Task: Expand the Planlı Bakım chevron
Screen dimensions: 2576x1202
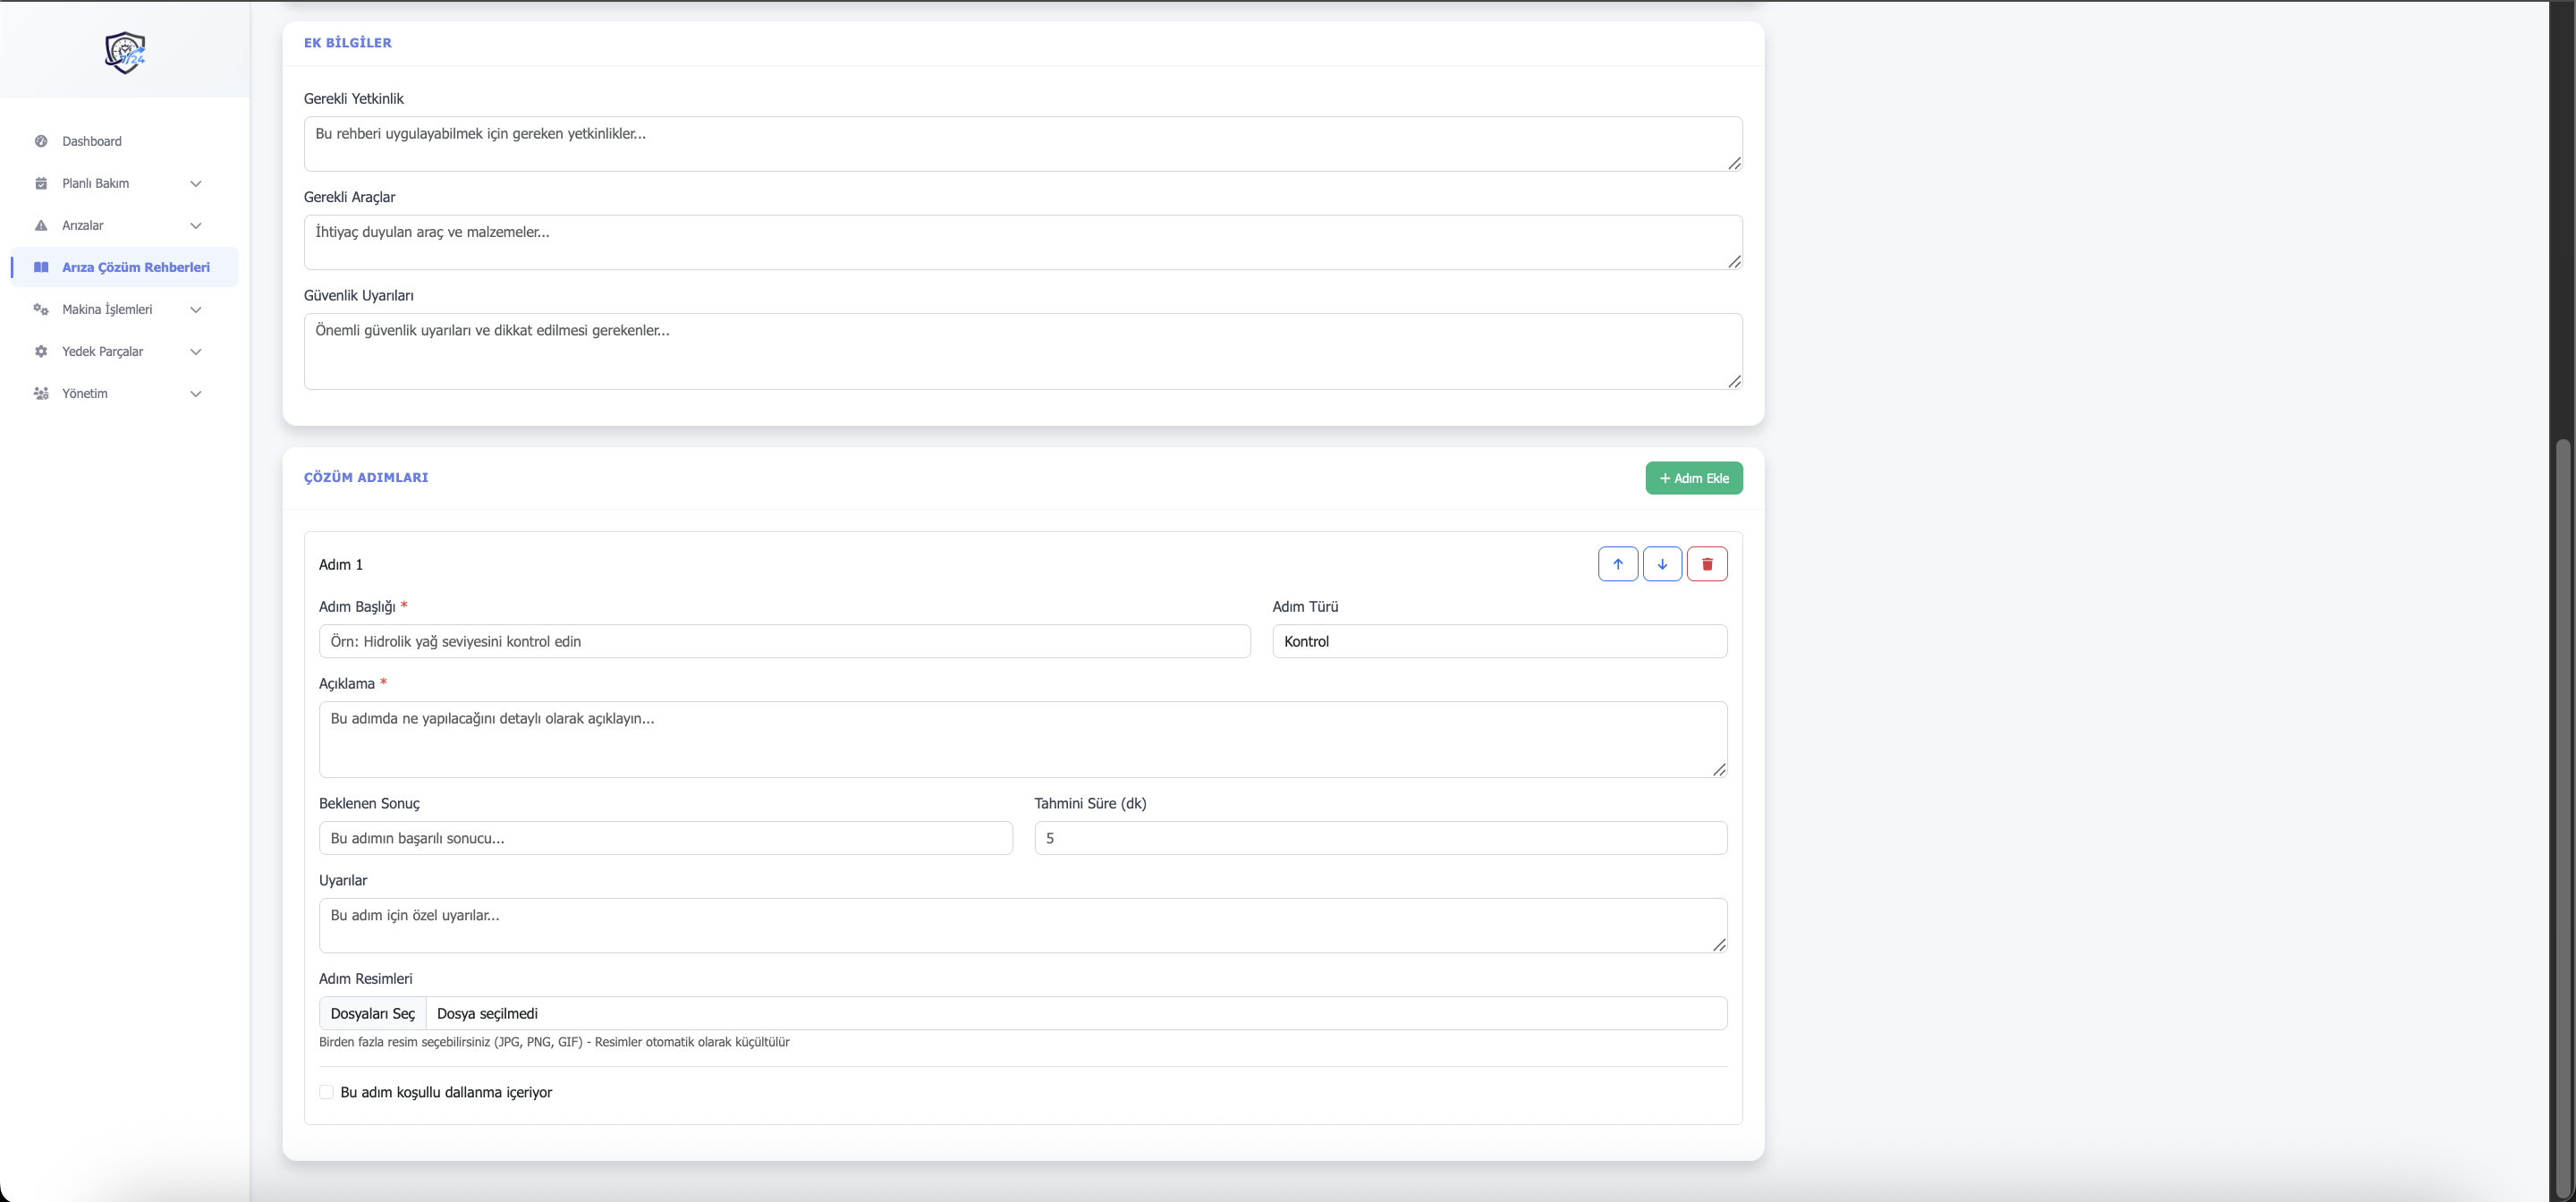Action: pyautogui.click(x=196, y=183)
